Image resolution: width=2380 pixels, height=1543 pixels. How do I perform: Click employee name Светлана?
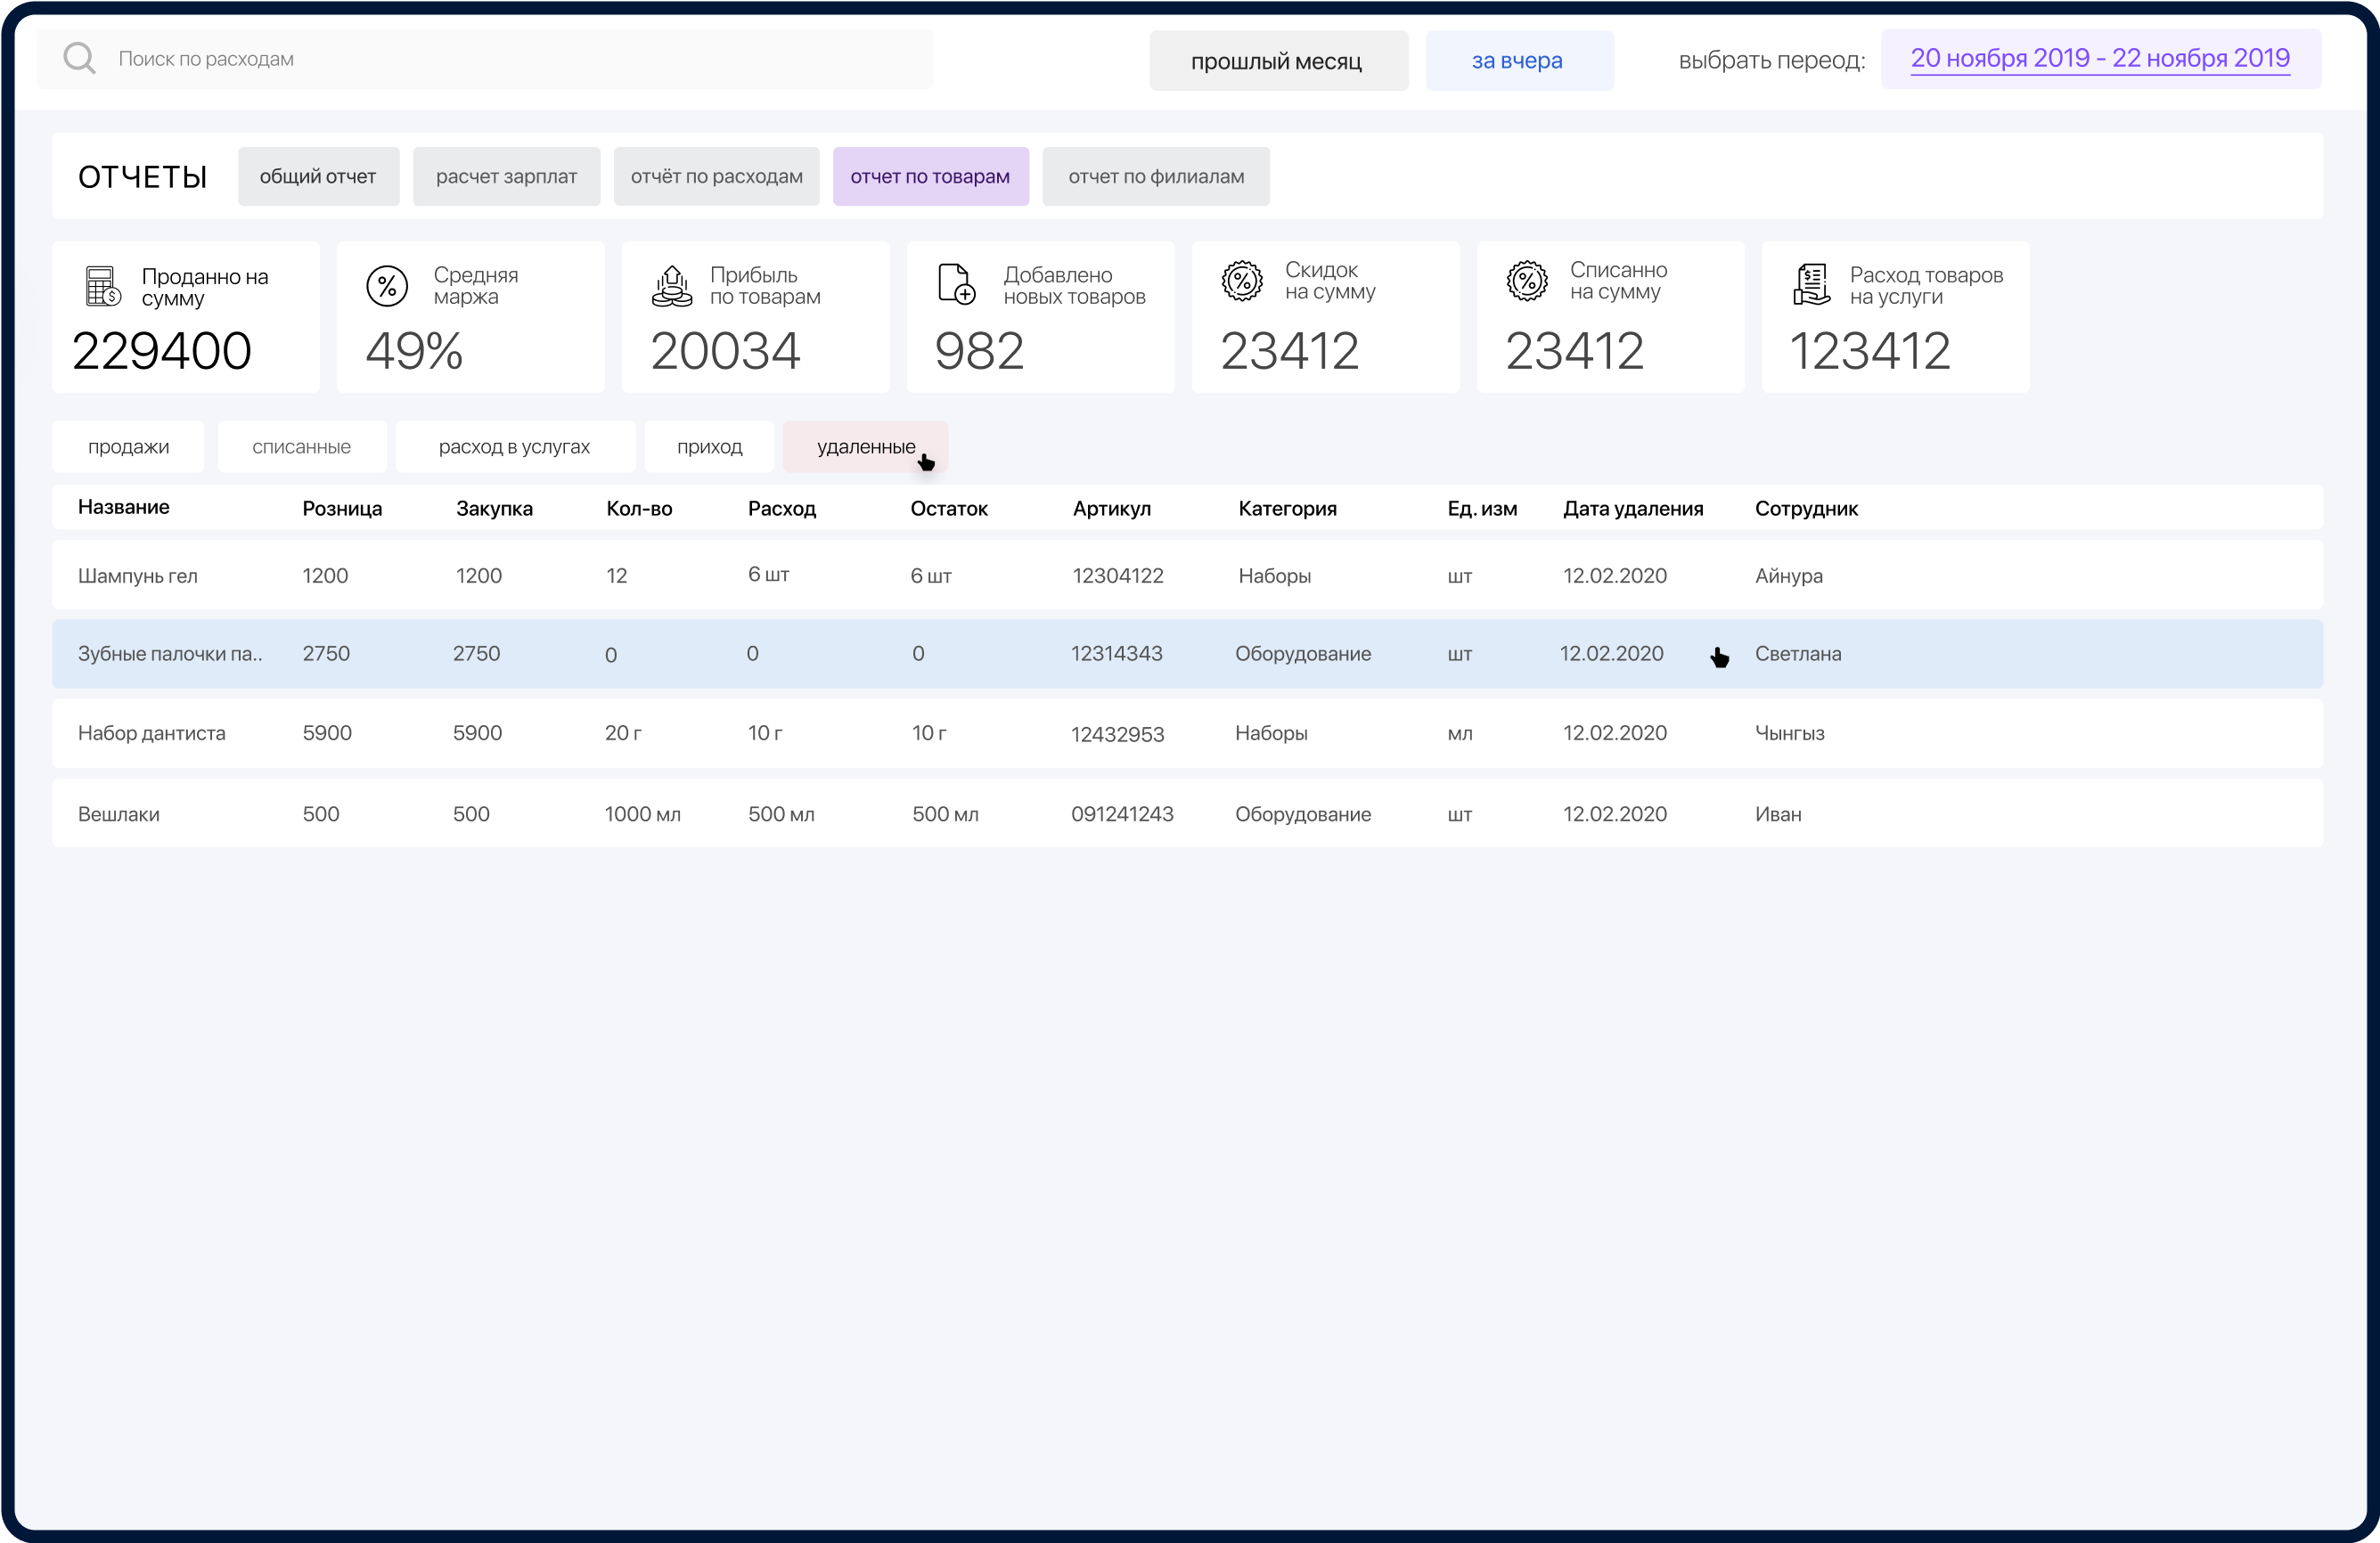[1798, 654]
